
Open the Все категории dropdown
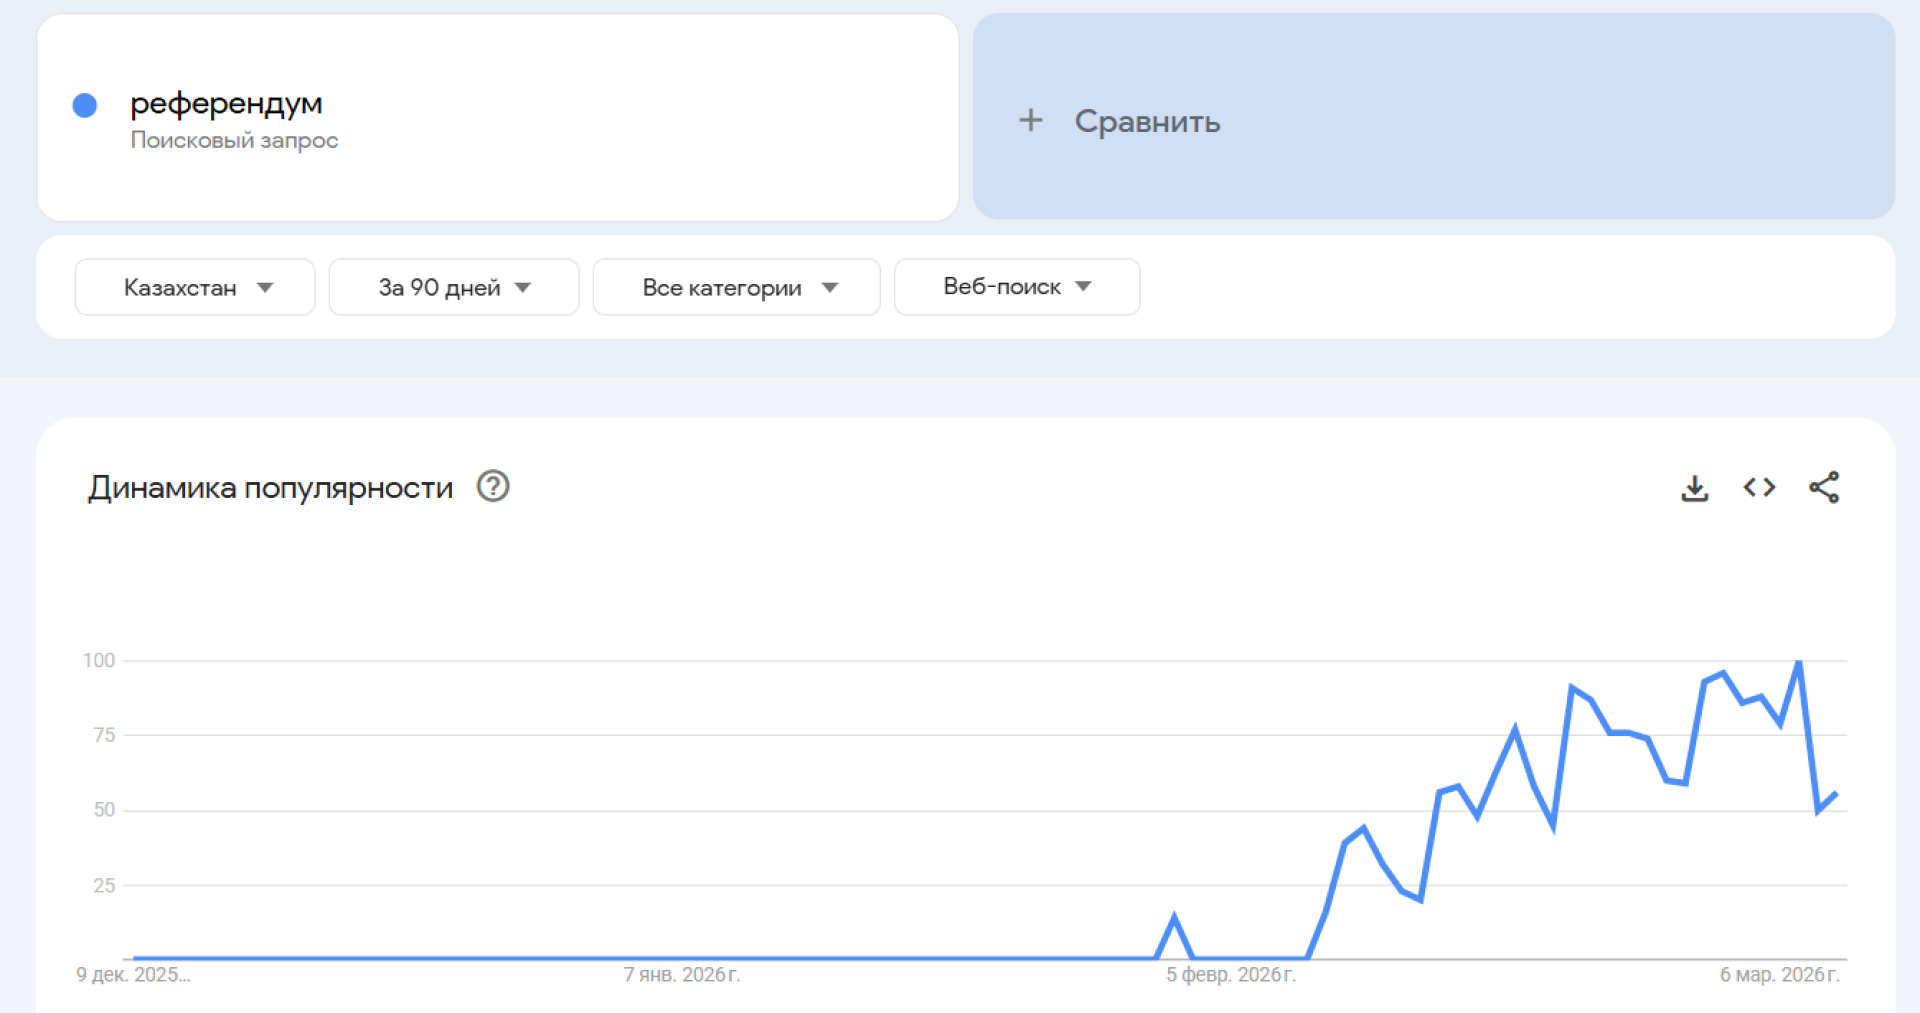click(737, 288)
